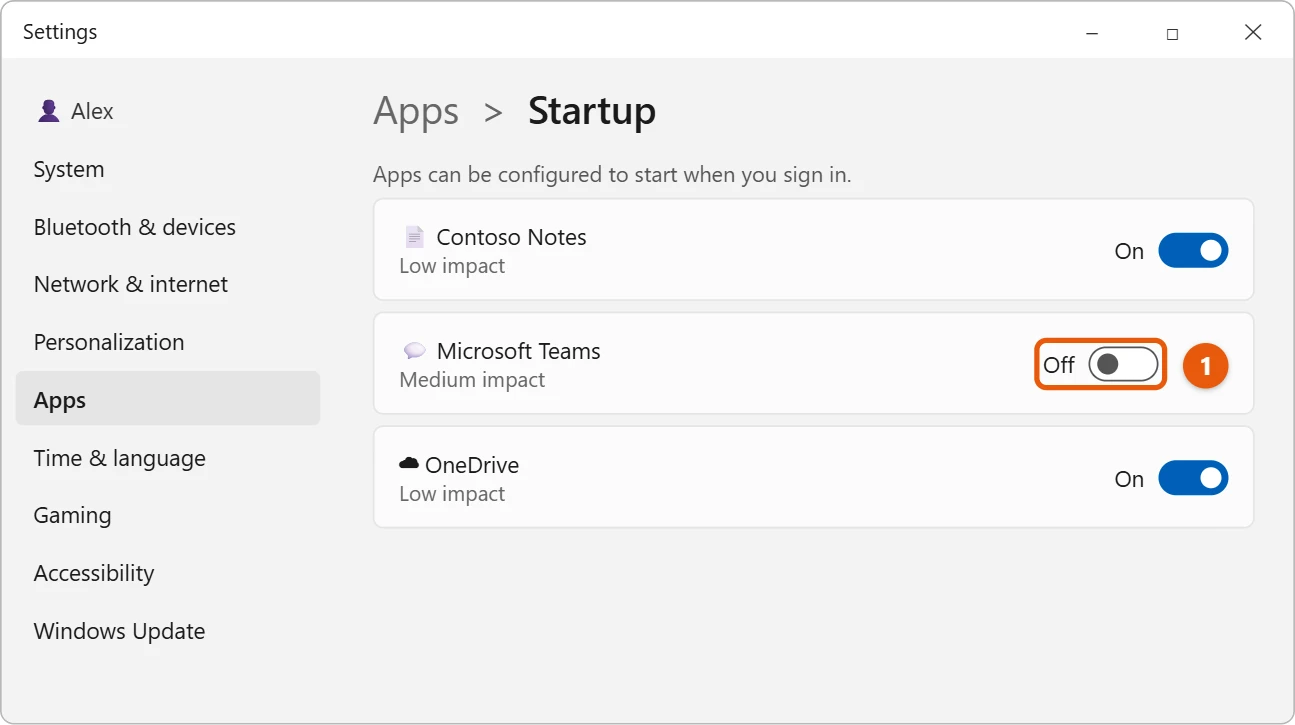Viewport: 1295px width, 725px height.
Task: Enable the Microsoft Teams startup toggle
Action: pos(1123,365)
